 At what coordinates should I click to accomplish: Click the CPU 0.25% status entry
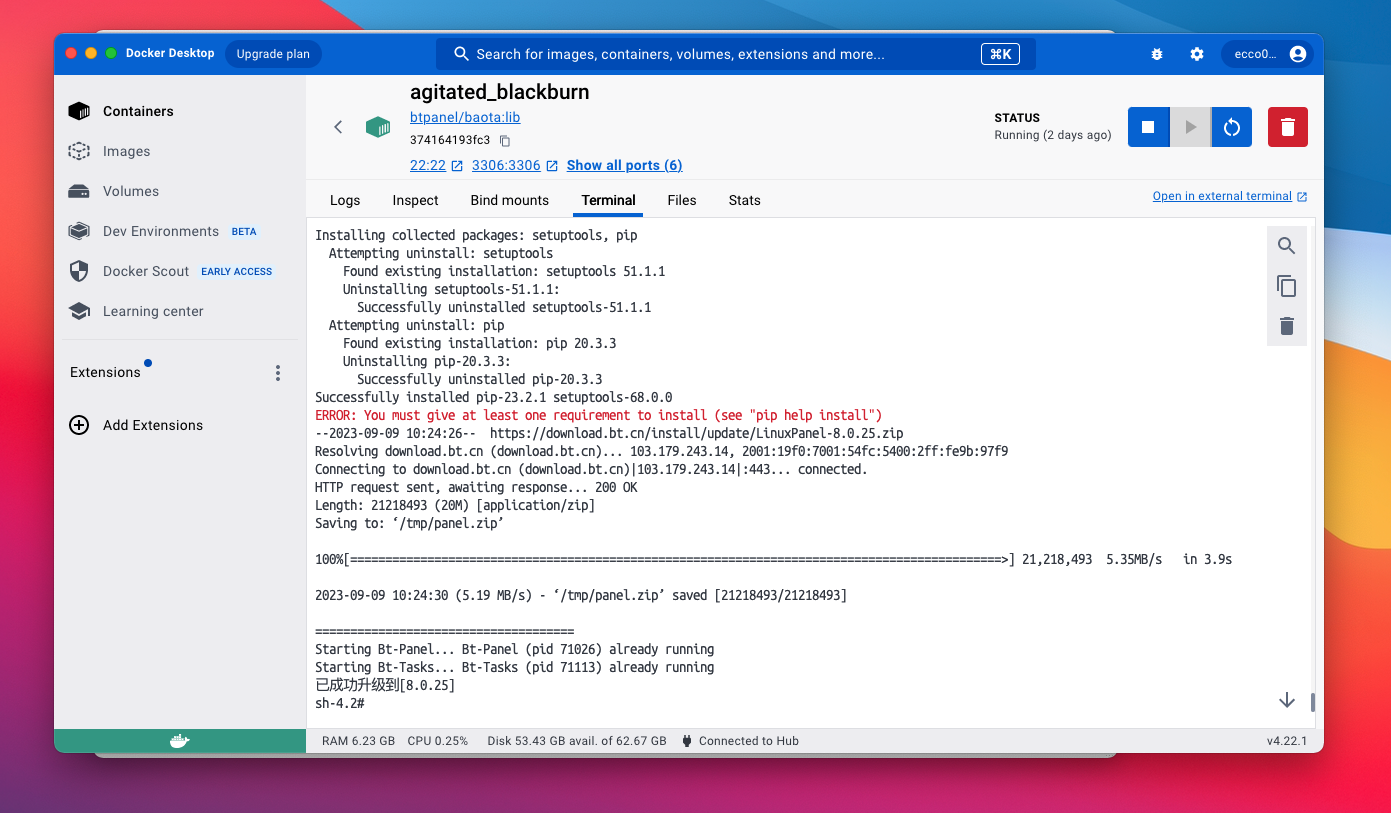[x=438, y=741]
